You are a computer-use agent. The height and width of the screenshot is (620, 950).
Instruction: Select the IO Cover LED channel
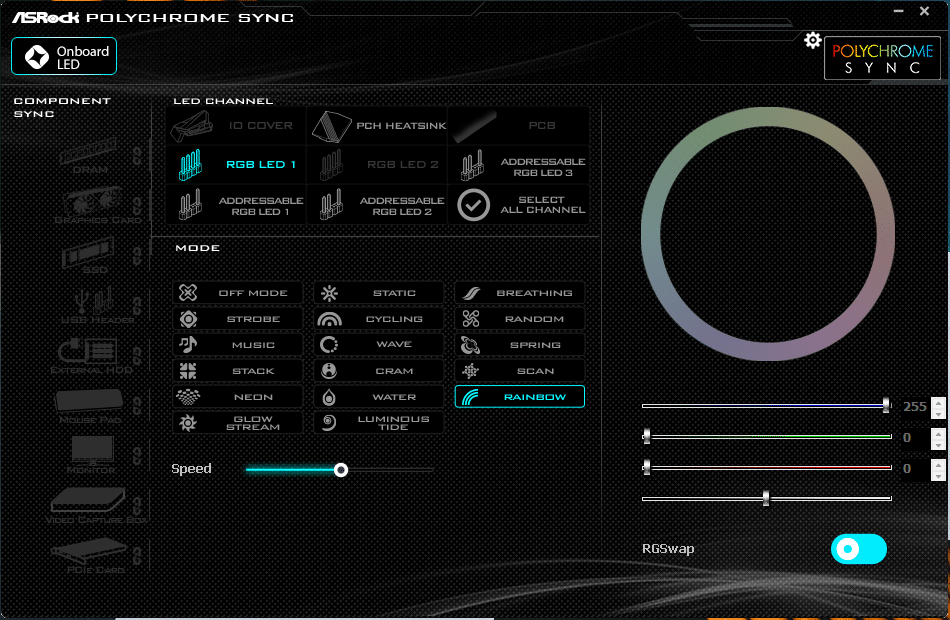(x=236, y=125)
